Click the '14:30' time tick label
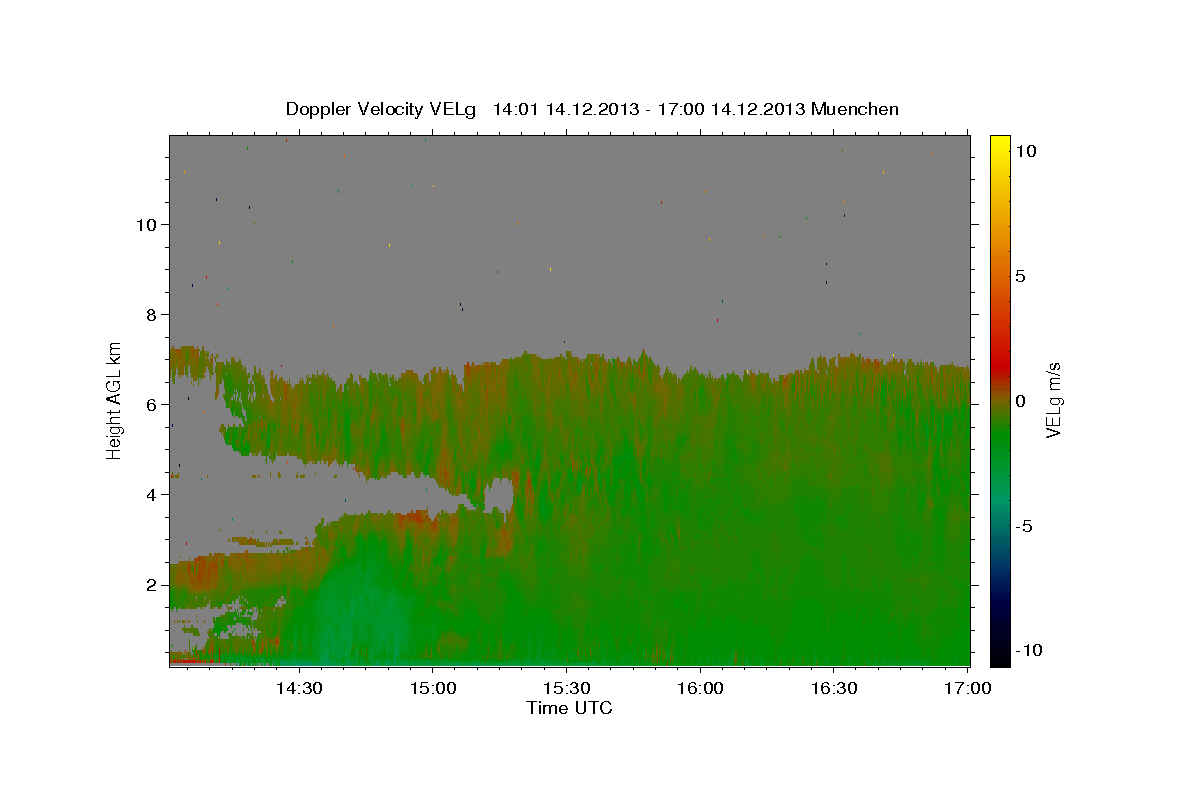The width and height of the screenshot is (1200, 800). pos(298,688)
